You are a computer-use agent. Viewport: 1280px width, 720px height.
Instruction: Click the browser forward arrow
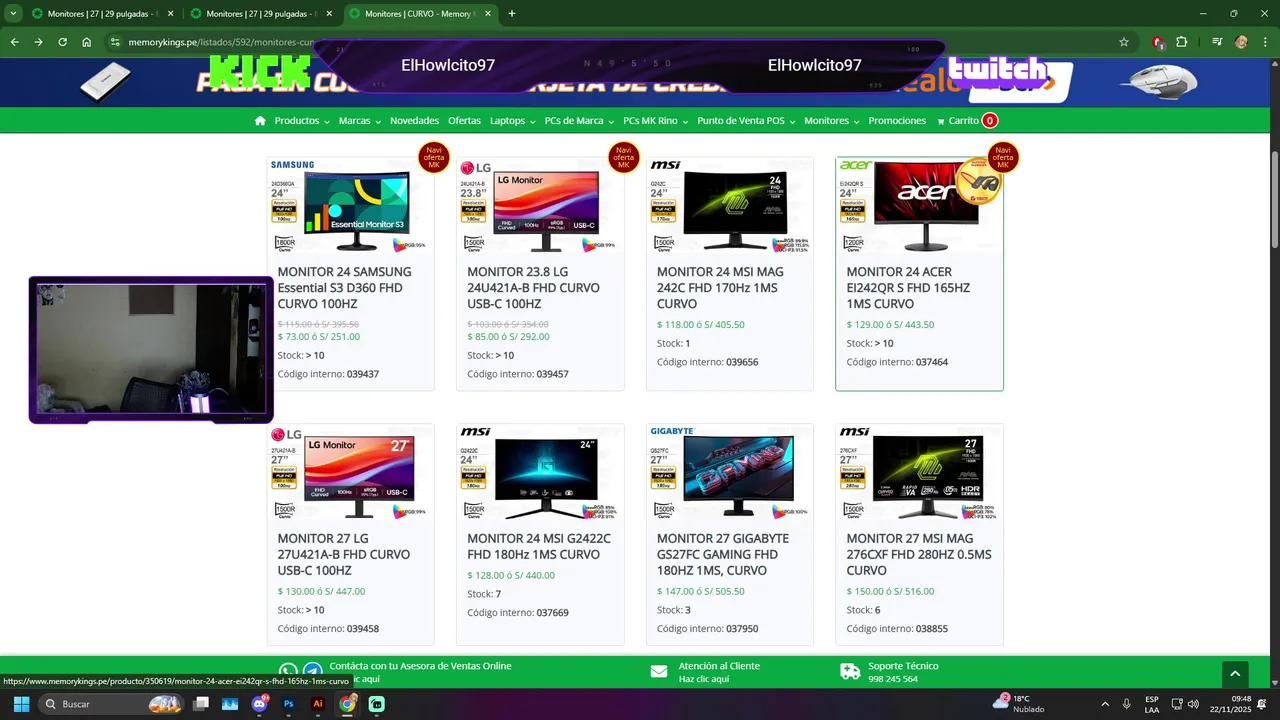(38, 42)
